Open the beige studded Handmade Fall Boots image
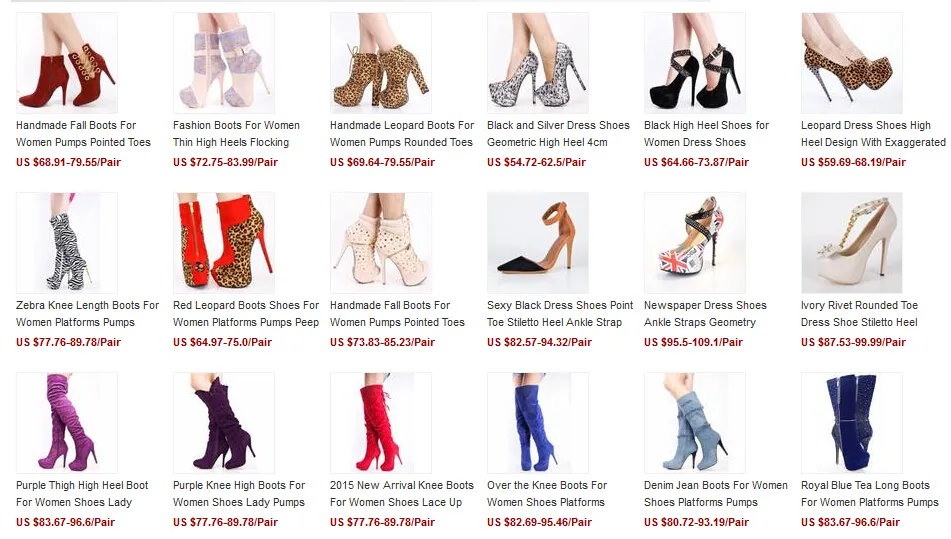The height and width of the screenshot is (539, 951). point(381,243)
